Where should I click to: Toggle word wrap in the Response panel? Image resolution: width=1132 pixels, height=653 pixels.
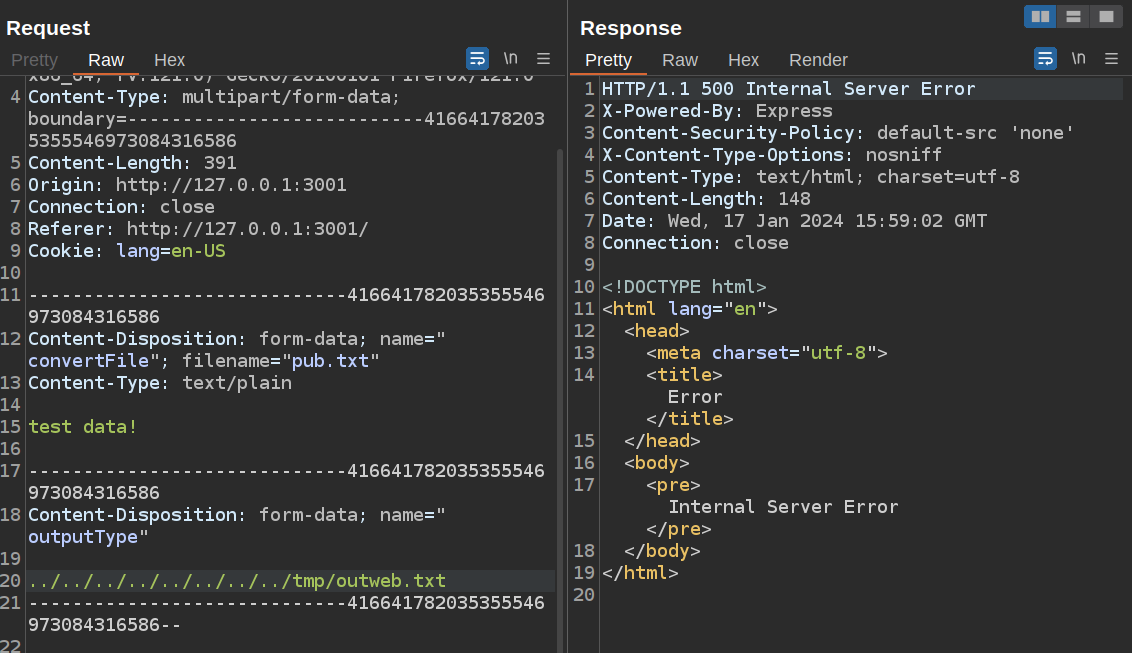[x=1045, y=58]
